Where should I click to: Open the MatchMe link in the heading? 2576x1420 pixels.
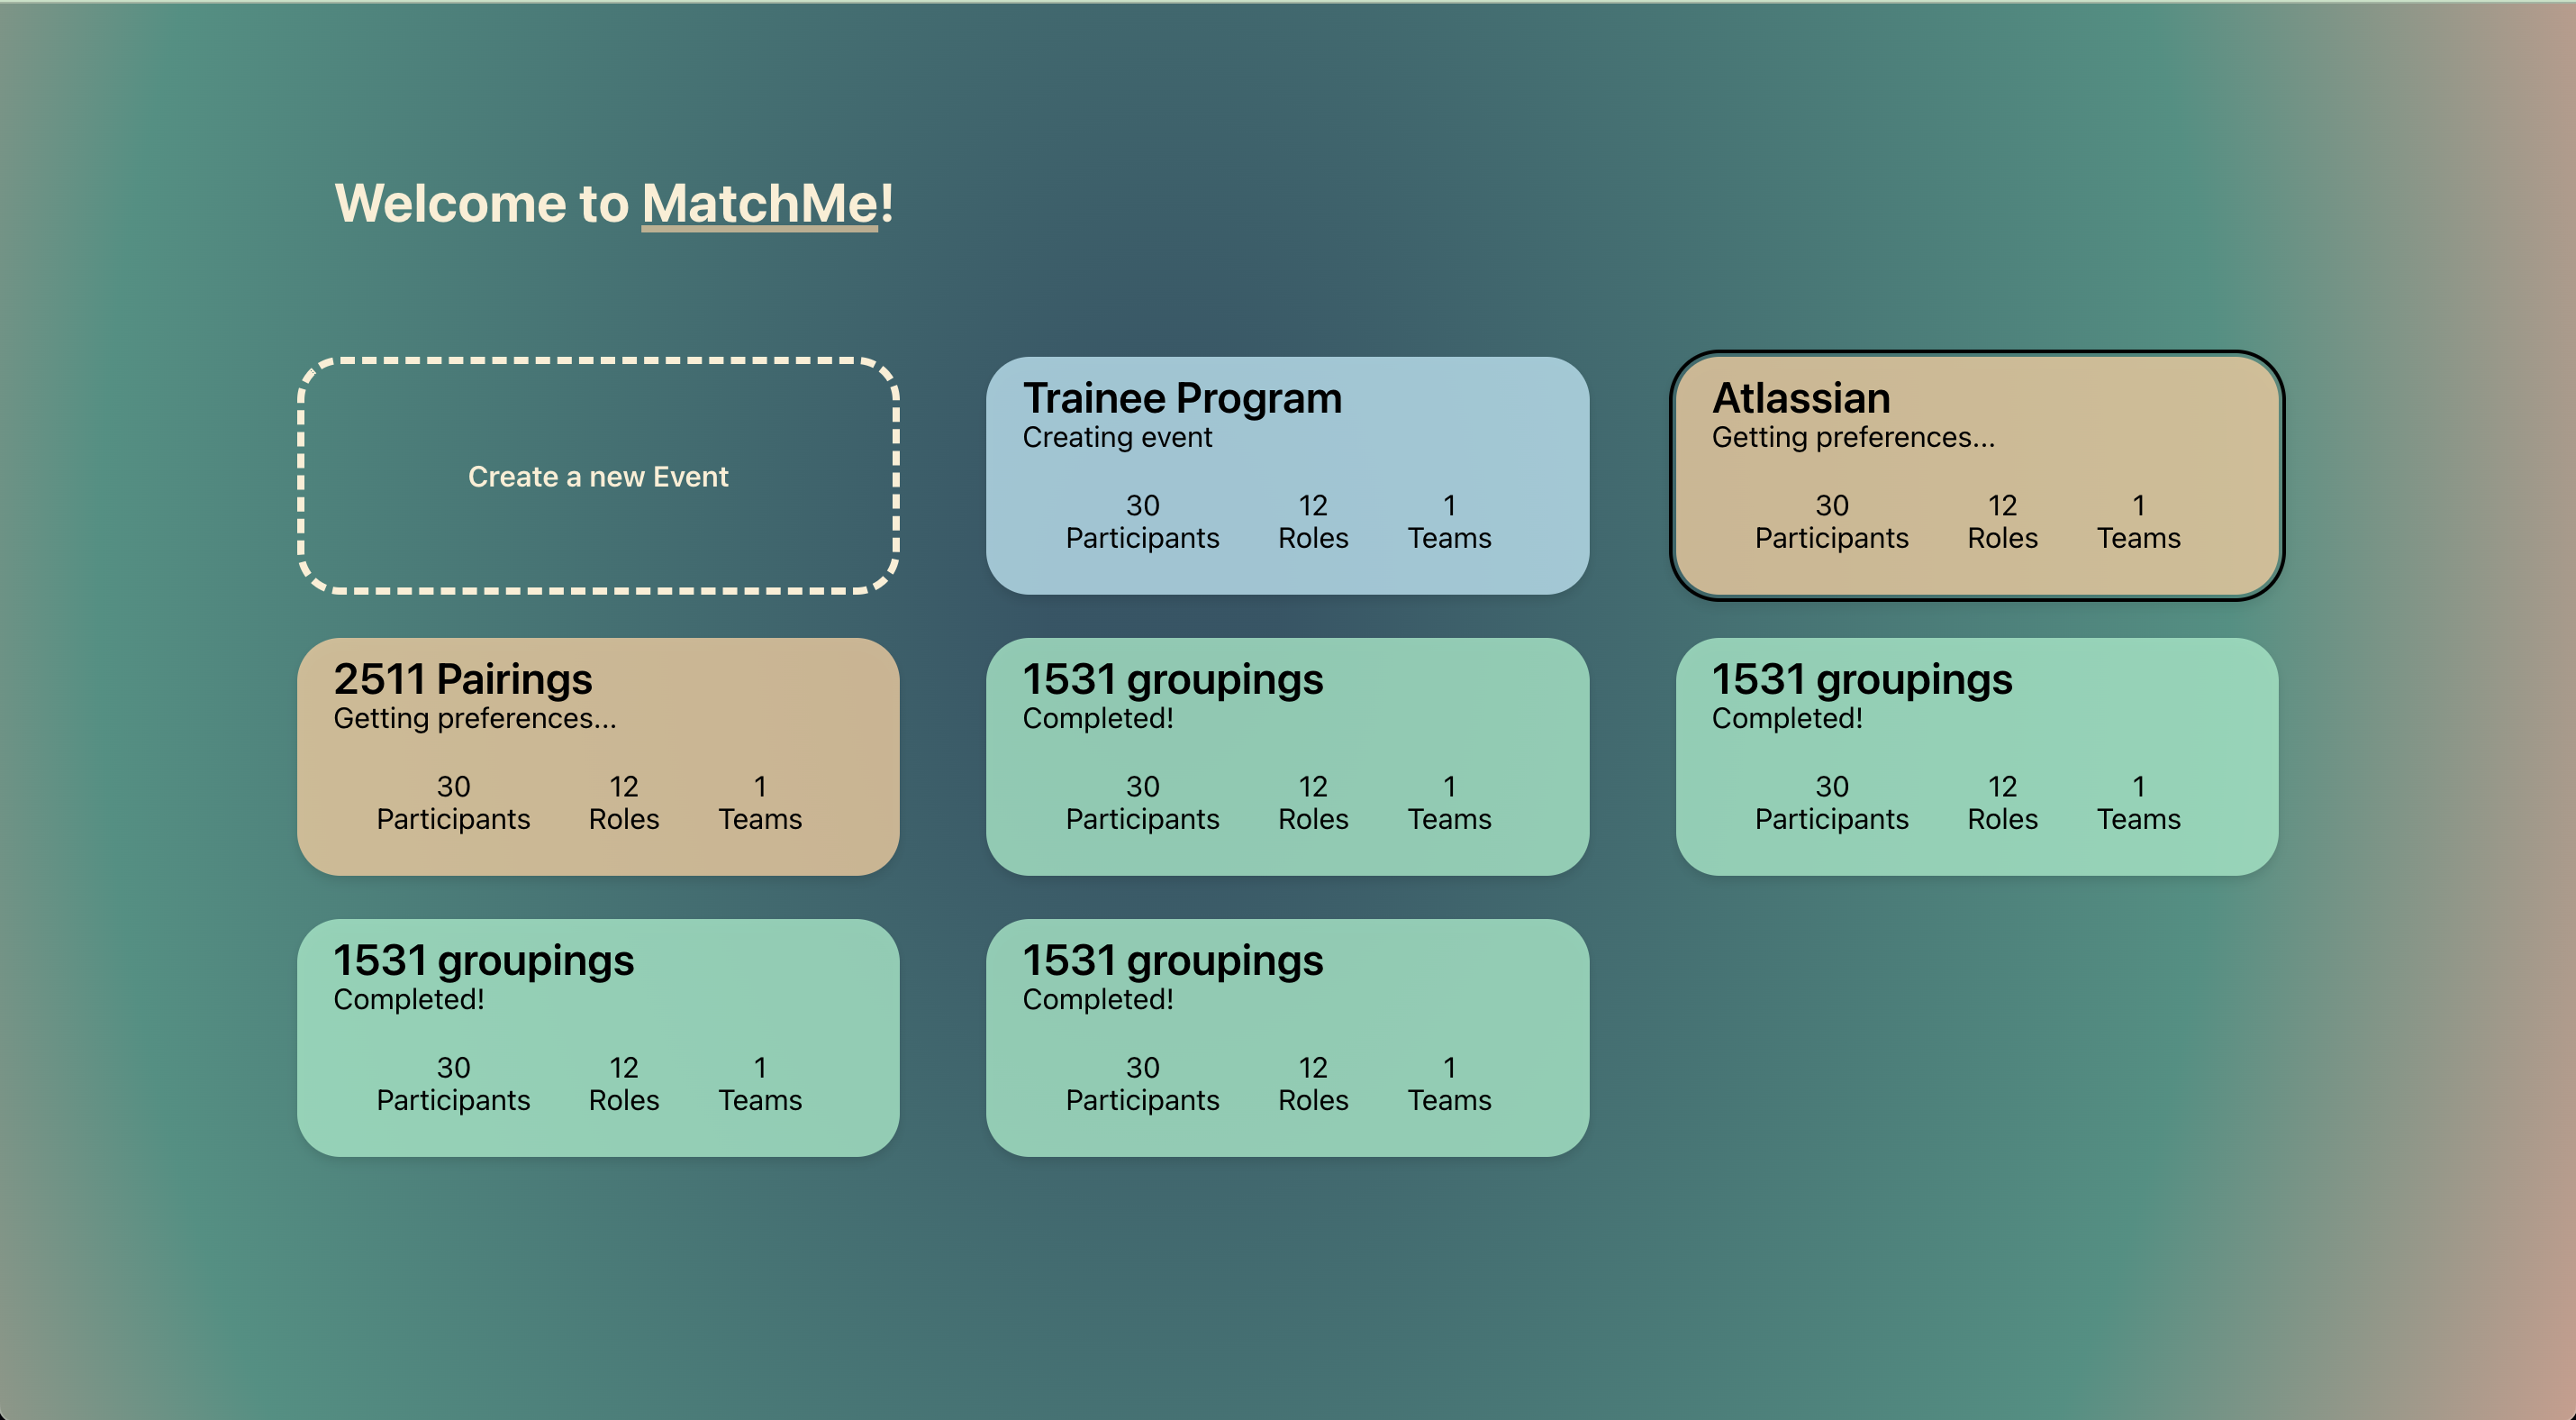[x=760, y=203]
